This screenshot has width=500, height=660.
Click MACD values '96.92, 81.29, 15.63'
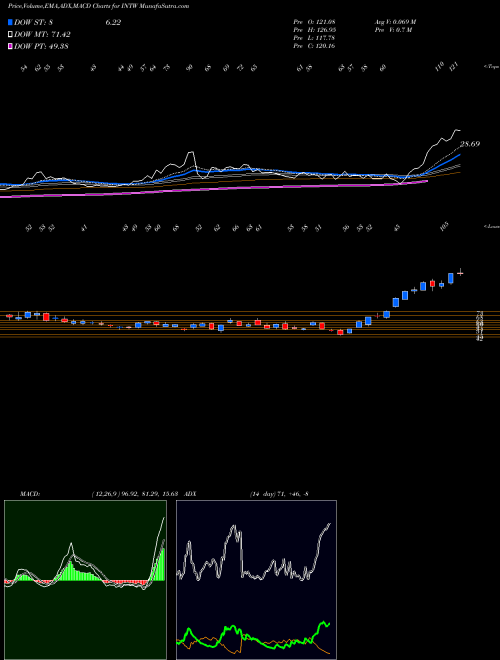pos(152,494)
